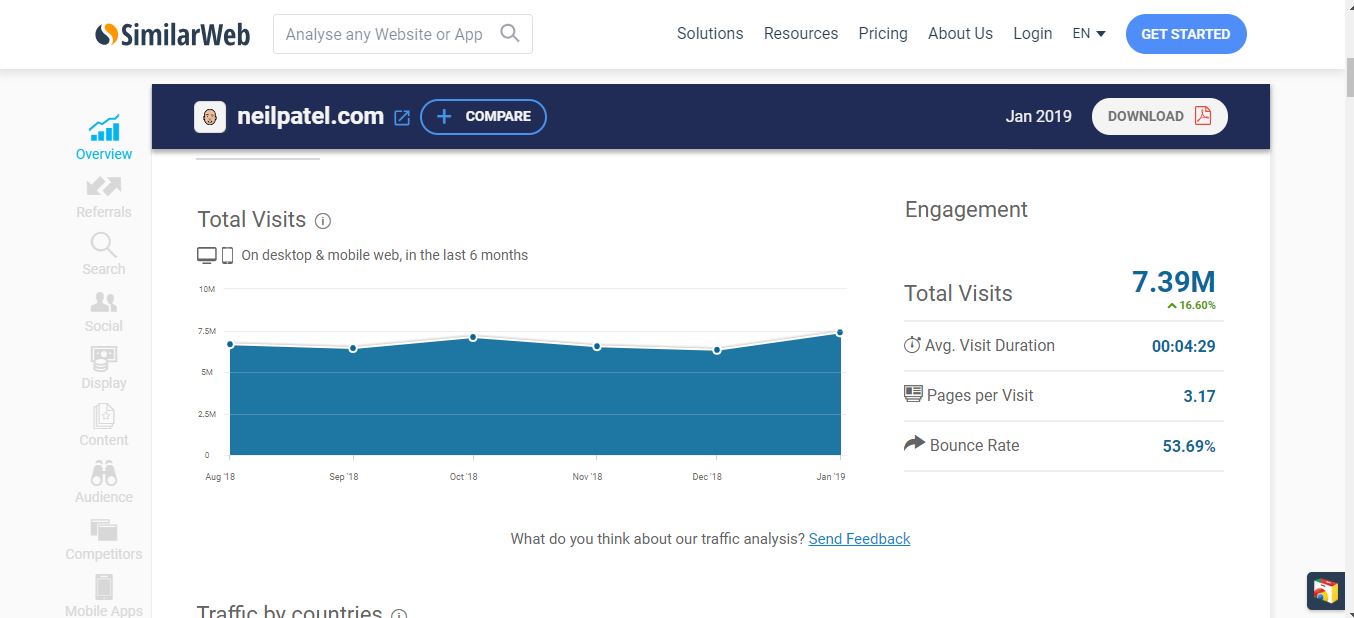Image resolution: width=1354 pixels, height=618 pixels.
Task: Click the mobile device icon
Action: coord(227,256)
